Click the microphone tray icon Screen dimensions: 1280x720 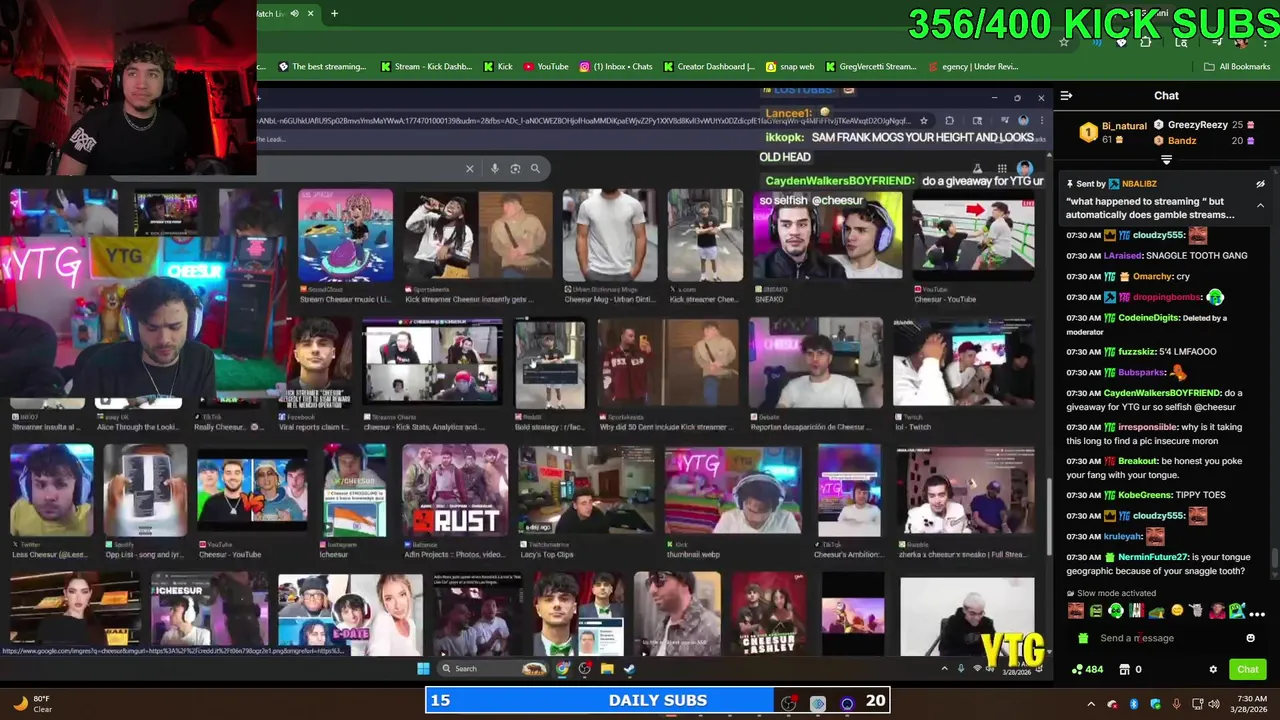[1177, 704]
